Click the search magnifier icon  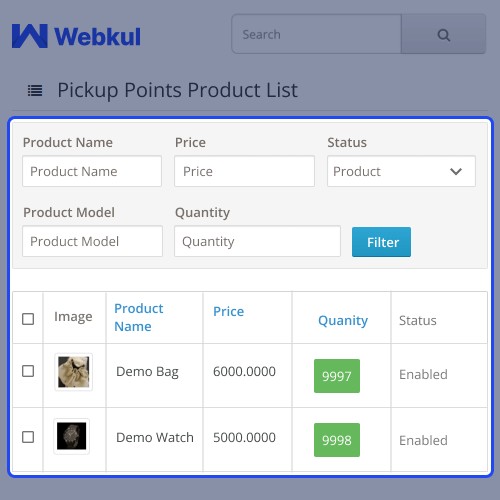pyautogui.click(x=443, y=35)
